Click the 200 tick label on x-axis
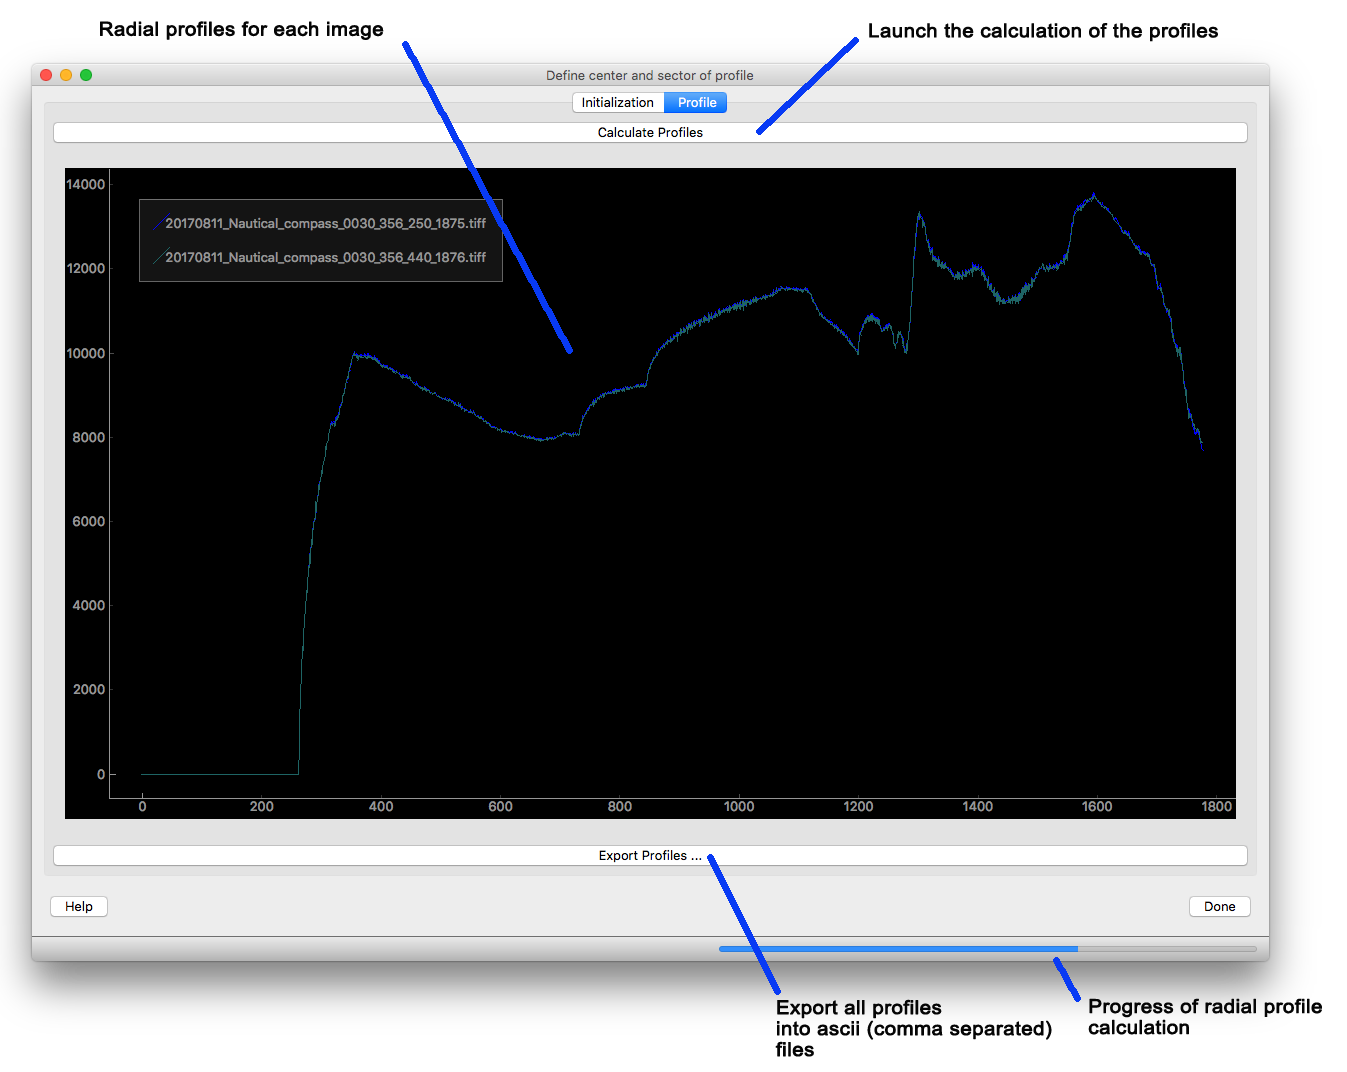This screenshot has height=1072, width=1347. pyautogui.click(x=262, y=806)
